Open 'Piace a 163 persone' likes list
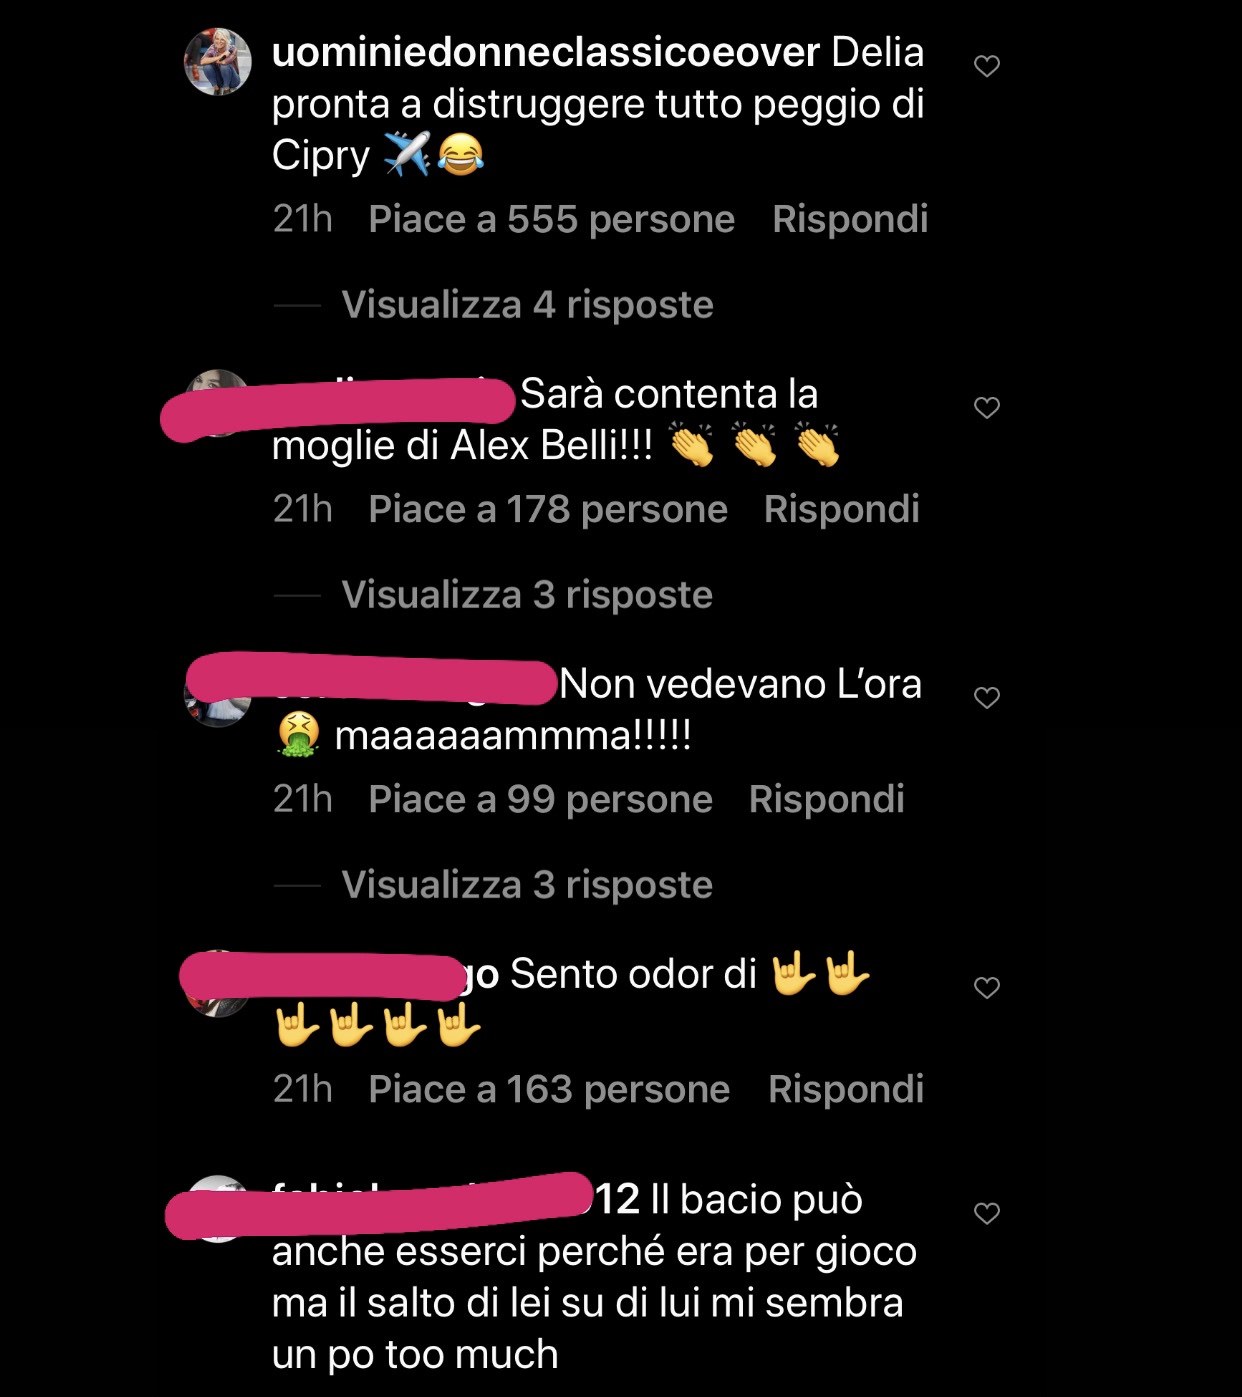Viewport: 1242px width, 1397px height. [x=549, y=1089]
